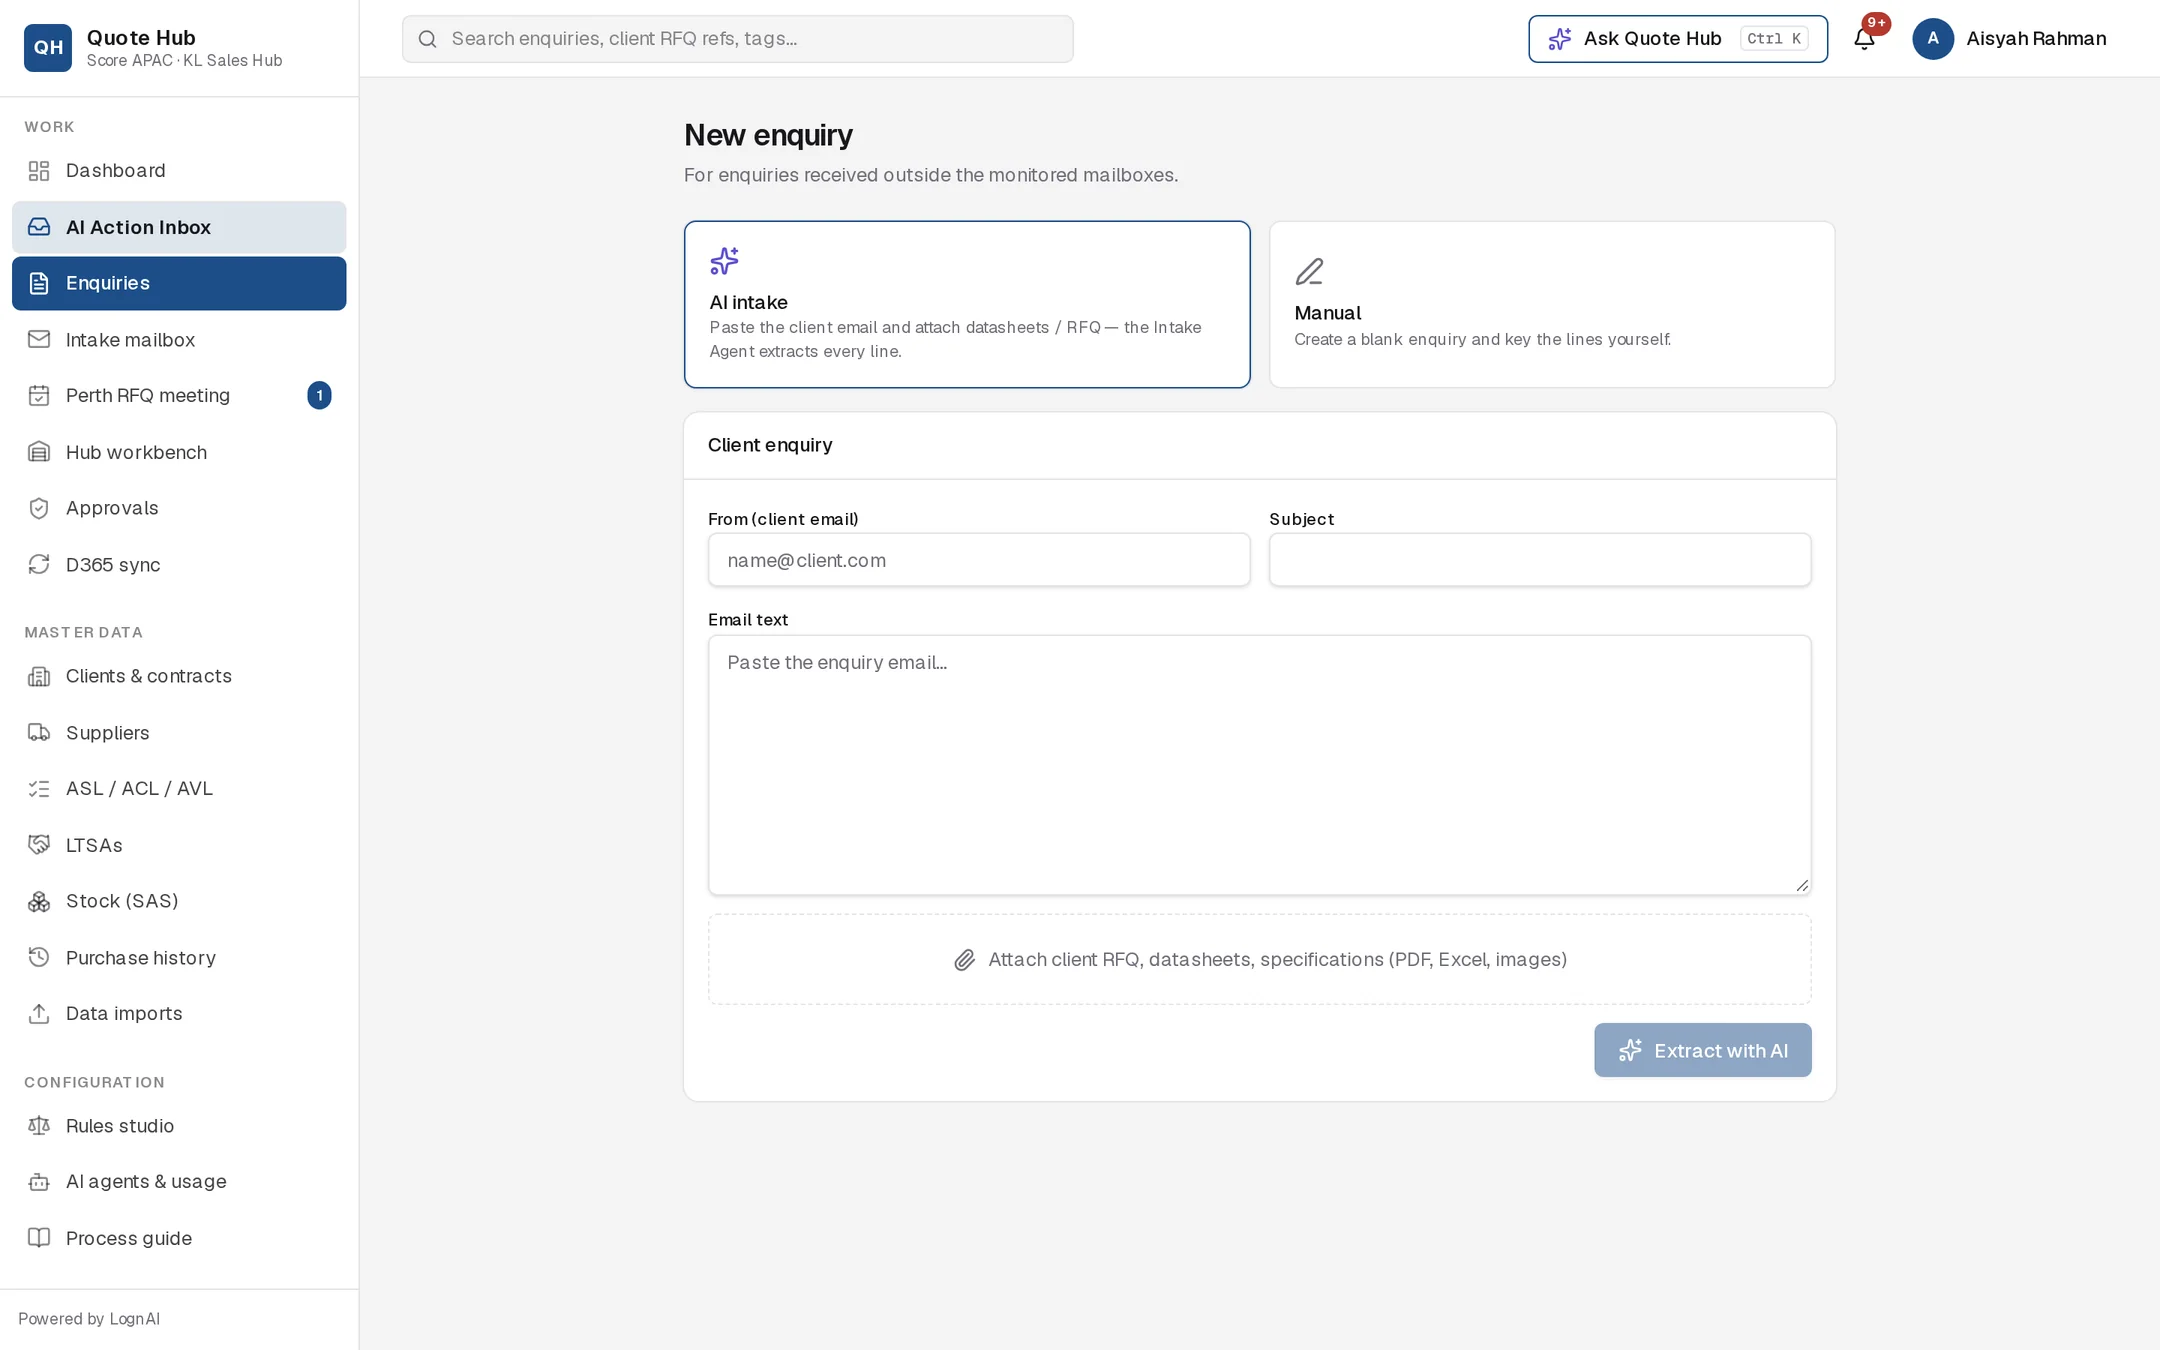The width and height of the screenshot is (2160, 1350).
Task: Click the LTSAs handshake icon
Action: pyautogui.click(x=39, y=845)
